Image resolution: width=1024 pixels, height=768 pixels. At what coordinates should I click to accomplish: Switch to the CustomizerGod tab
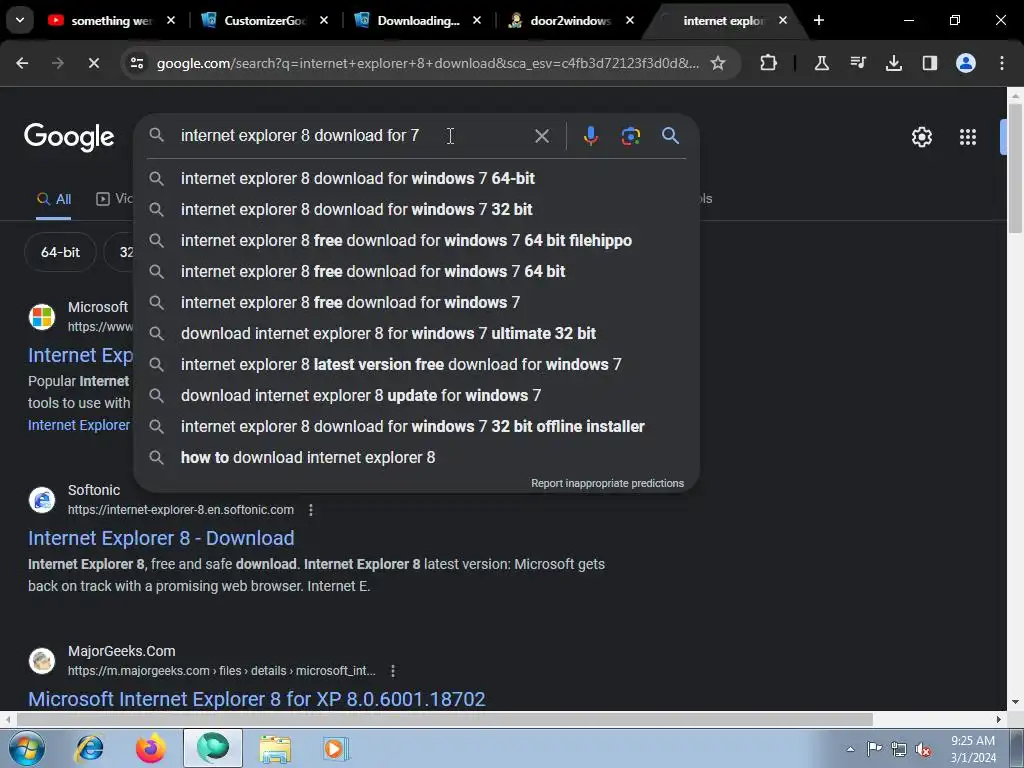point(264,20)
